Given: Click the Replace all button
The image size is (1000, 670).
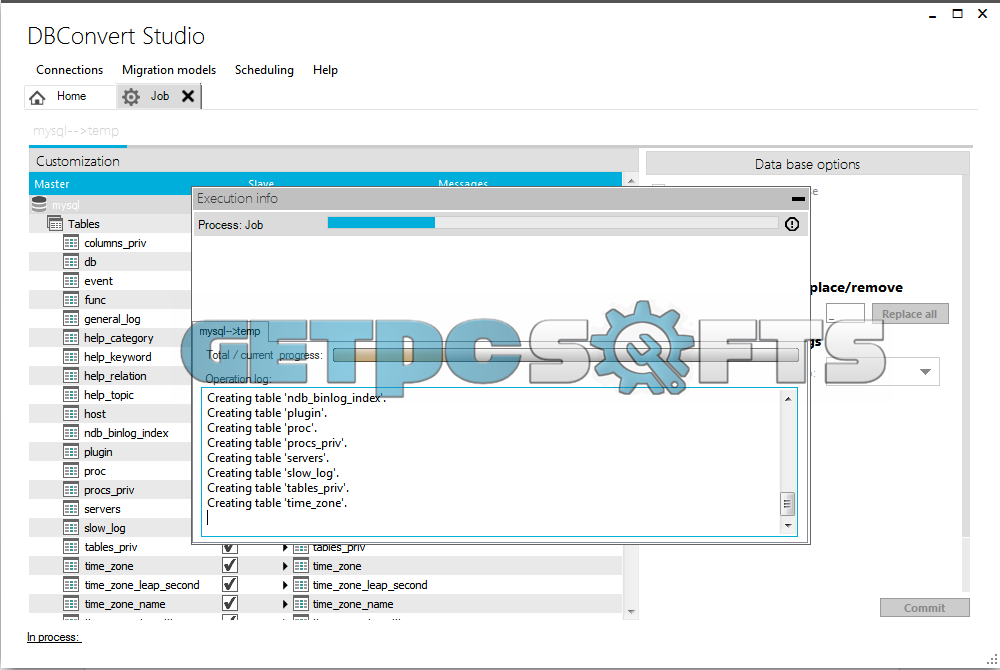Looking at the screenshot, I should pos(909,314).
